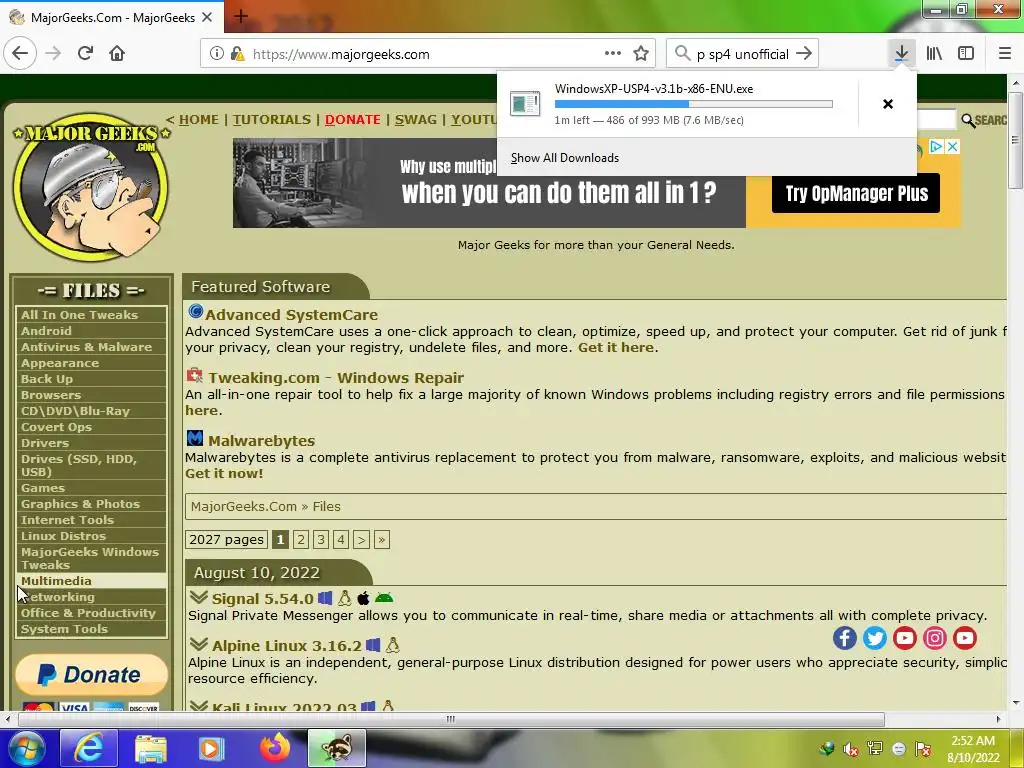Screen dimensions: 1024x768
Task: Jump to last page with » button
Action: coord(382,539)
